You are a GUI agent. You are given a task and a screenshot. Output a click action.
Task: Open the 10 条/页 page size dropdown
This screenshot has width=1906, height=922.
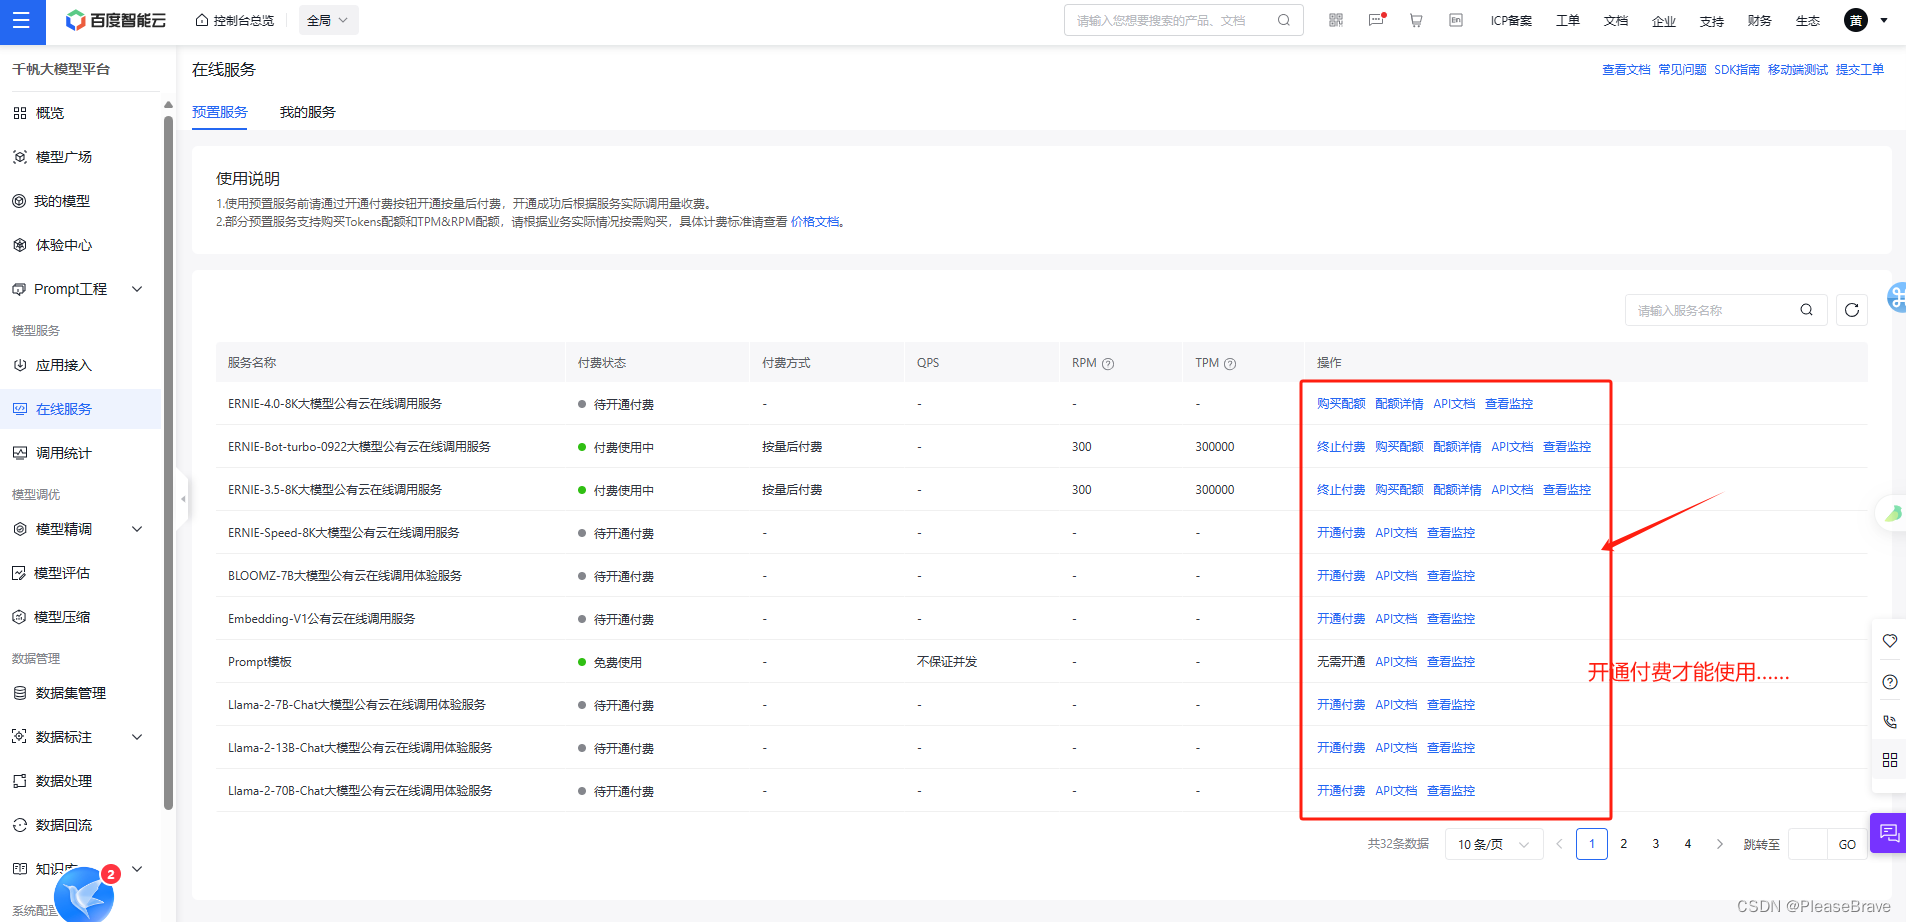[1494, 844]
